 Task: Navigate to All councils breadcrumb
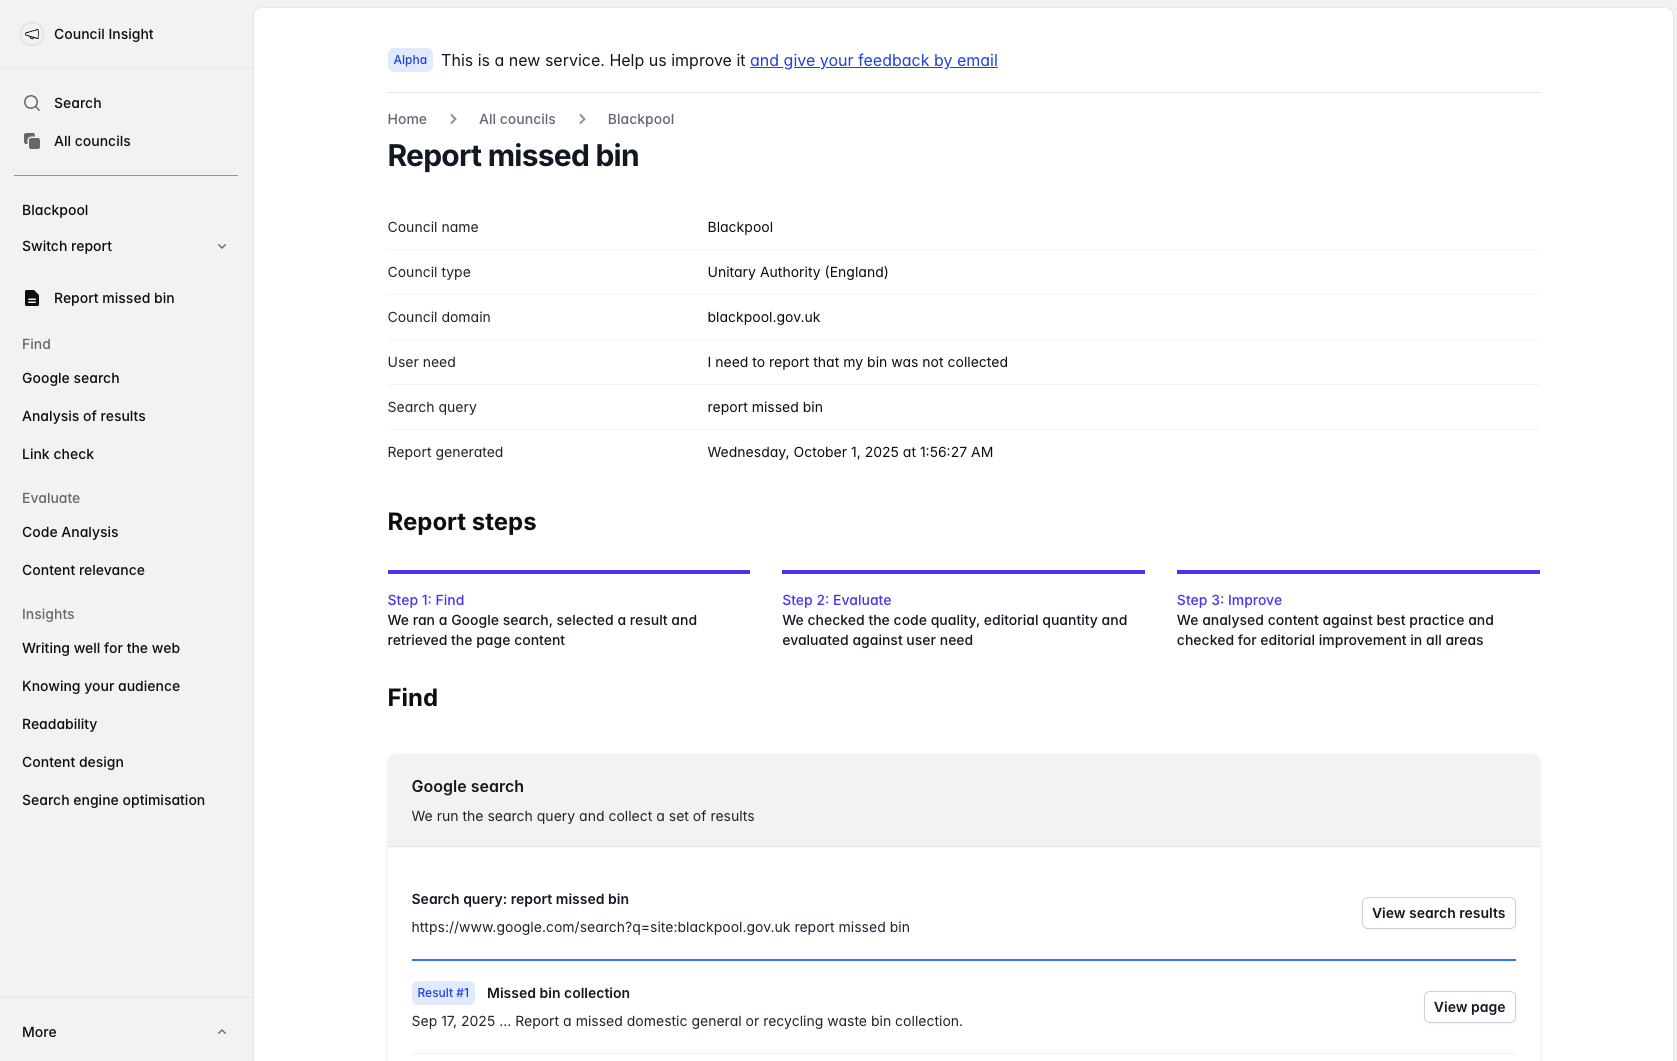[517, 119]
